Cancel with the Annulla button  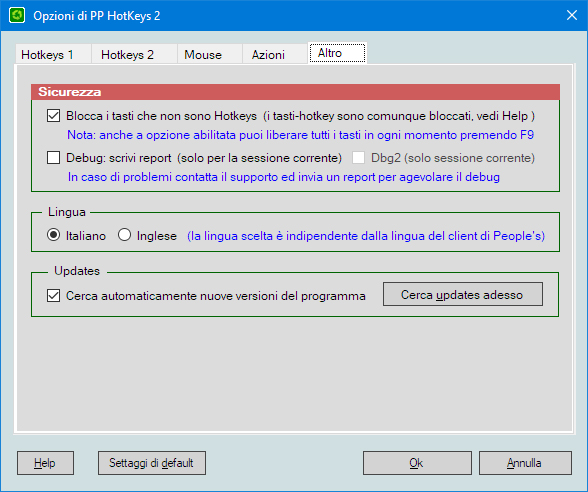pyautogui.click(x=525, y=463)
